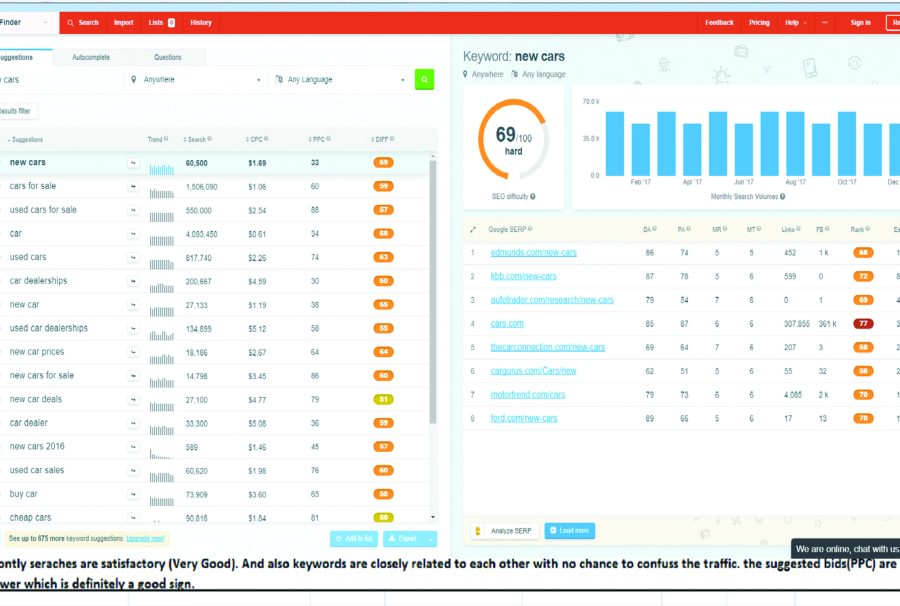Open ford.com/new-cars link
Image resolution: width=900 pixels, height=606 pixels.
point(523,418)
